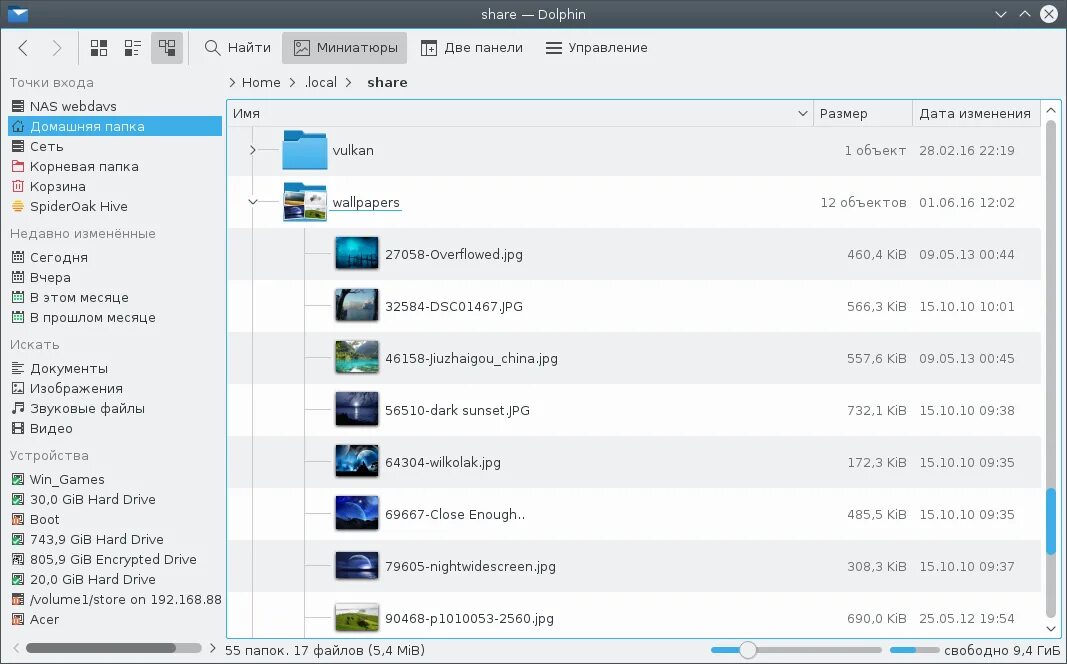The image size is (1067, 664).
Task: Show files from В этом месяце
Action: tap(115, 297)
